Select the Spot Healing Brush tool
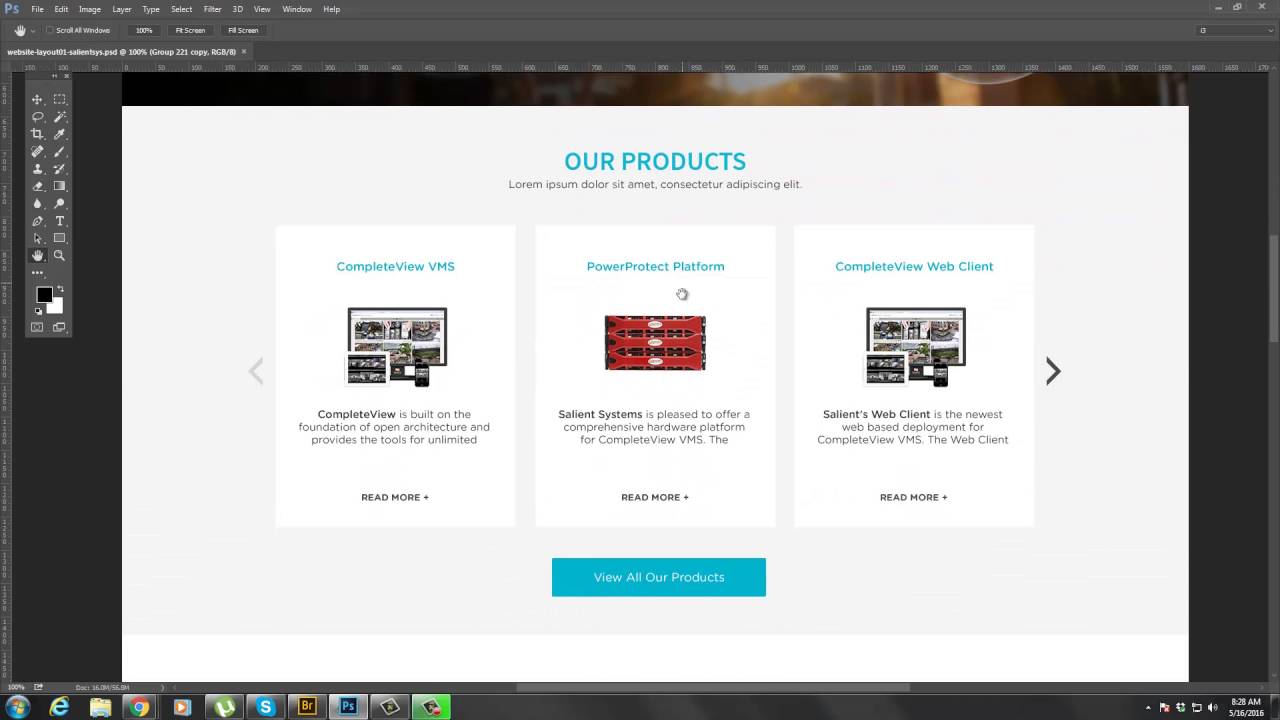1280x720 pixels. coord(37,152)
